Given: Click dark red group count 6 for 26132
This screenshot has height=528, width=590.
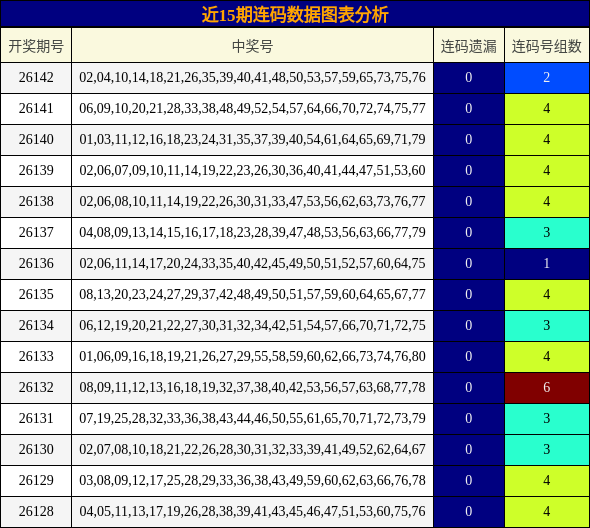Looking at the screenshot, I should tap(547, 387).
